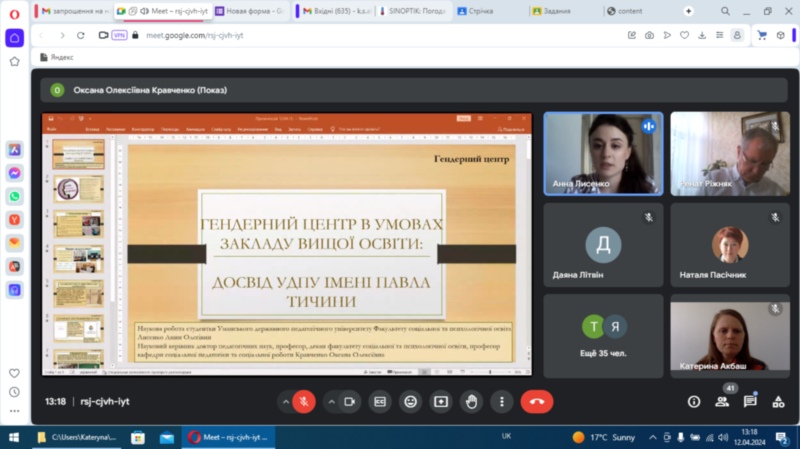Click the present screen button

(440, 401)
